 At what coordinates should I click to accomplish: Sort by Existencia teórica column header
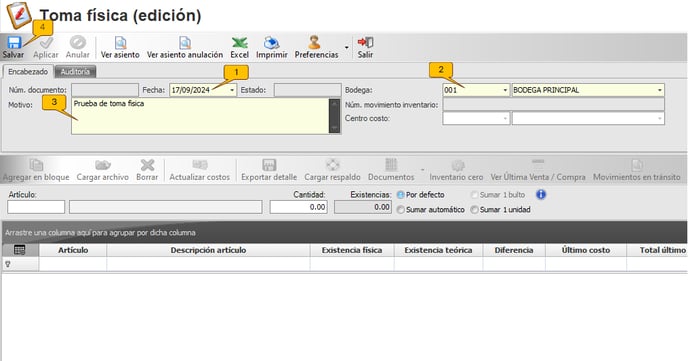pyautogui.click(x=438, y=250)
